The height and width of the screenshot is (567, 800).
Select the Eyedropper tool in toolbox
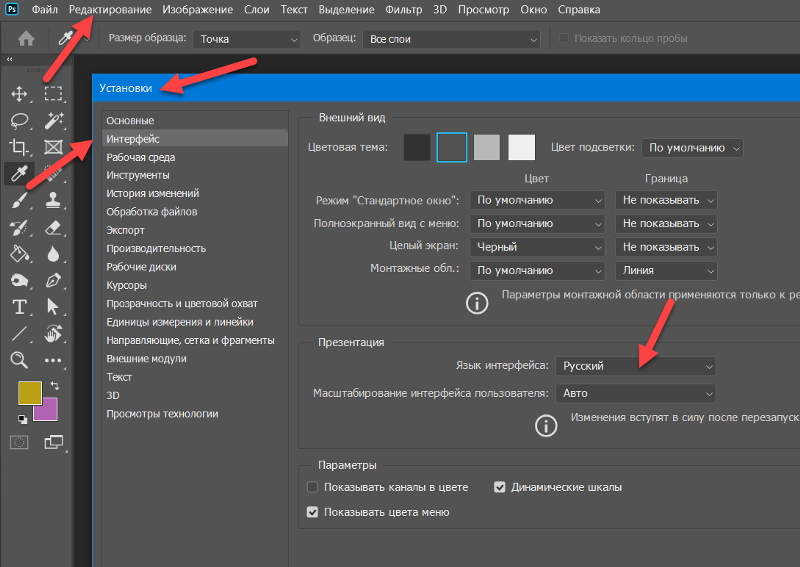pyautogui.click(x=19, y=174)
